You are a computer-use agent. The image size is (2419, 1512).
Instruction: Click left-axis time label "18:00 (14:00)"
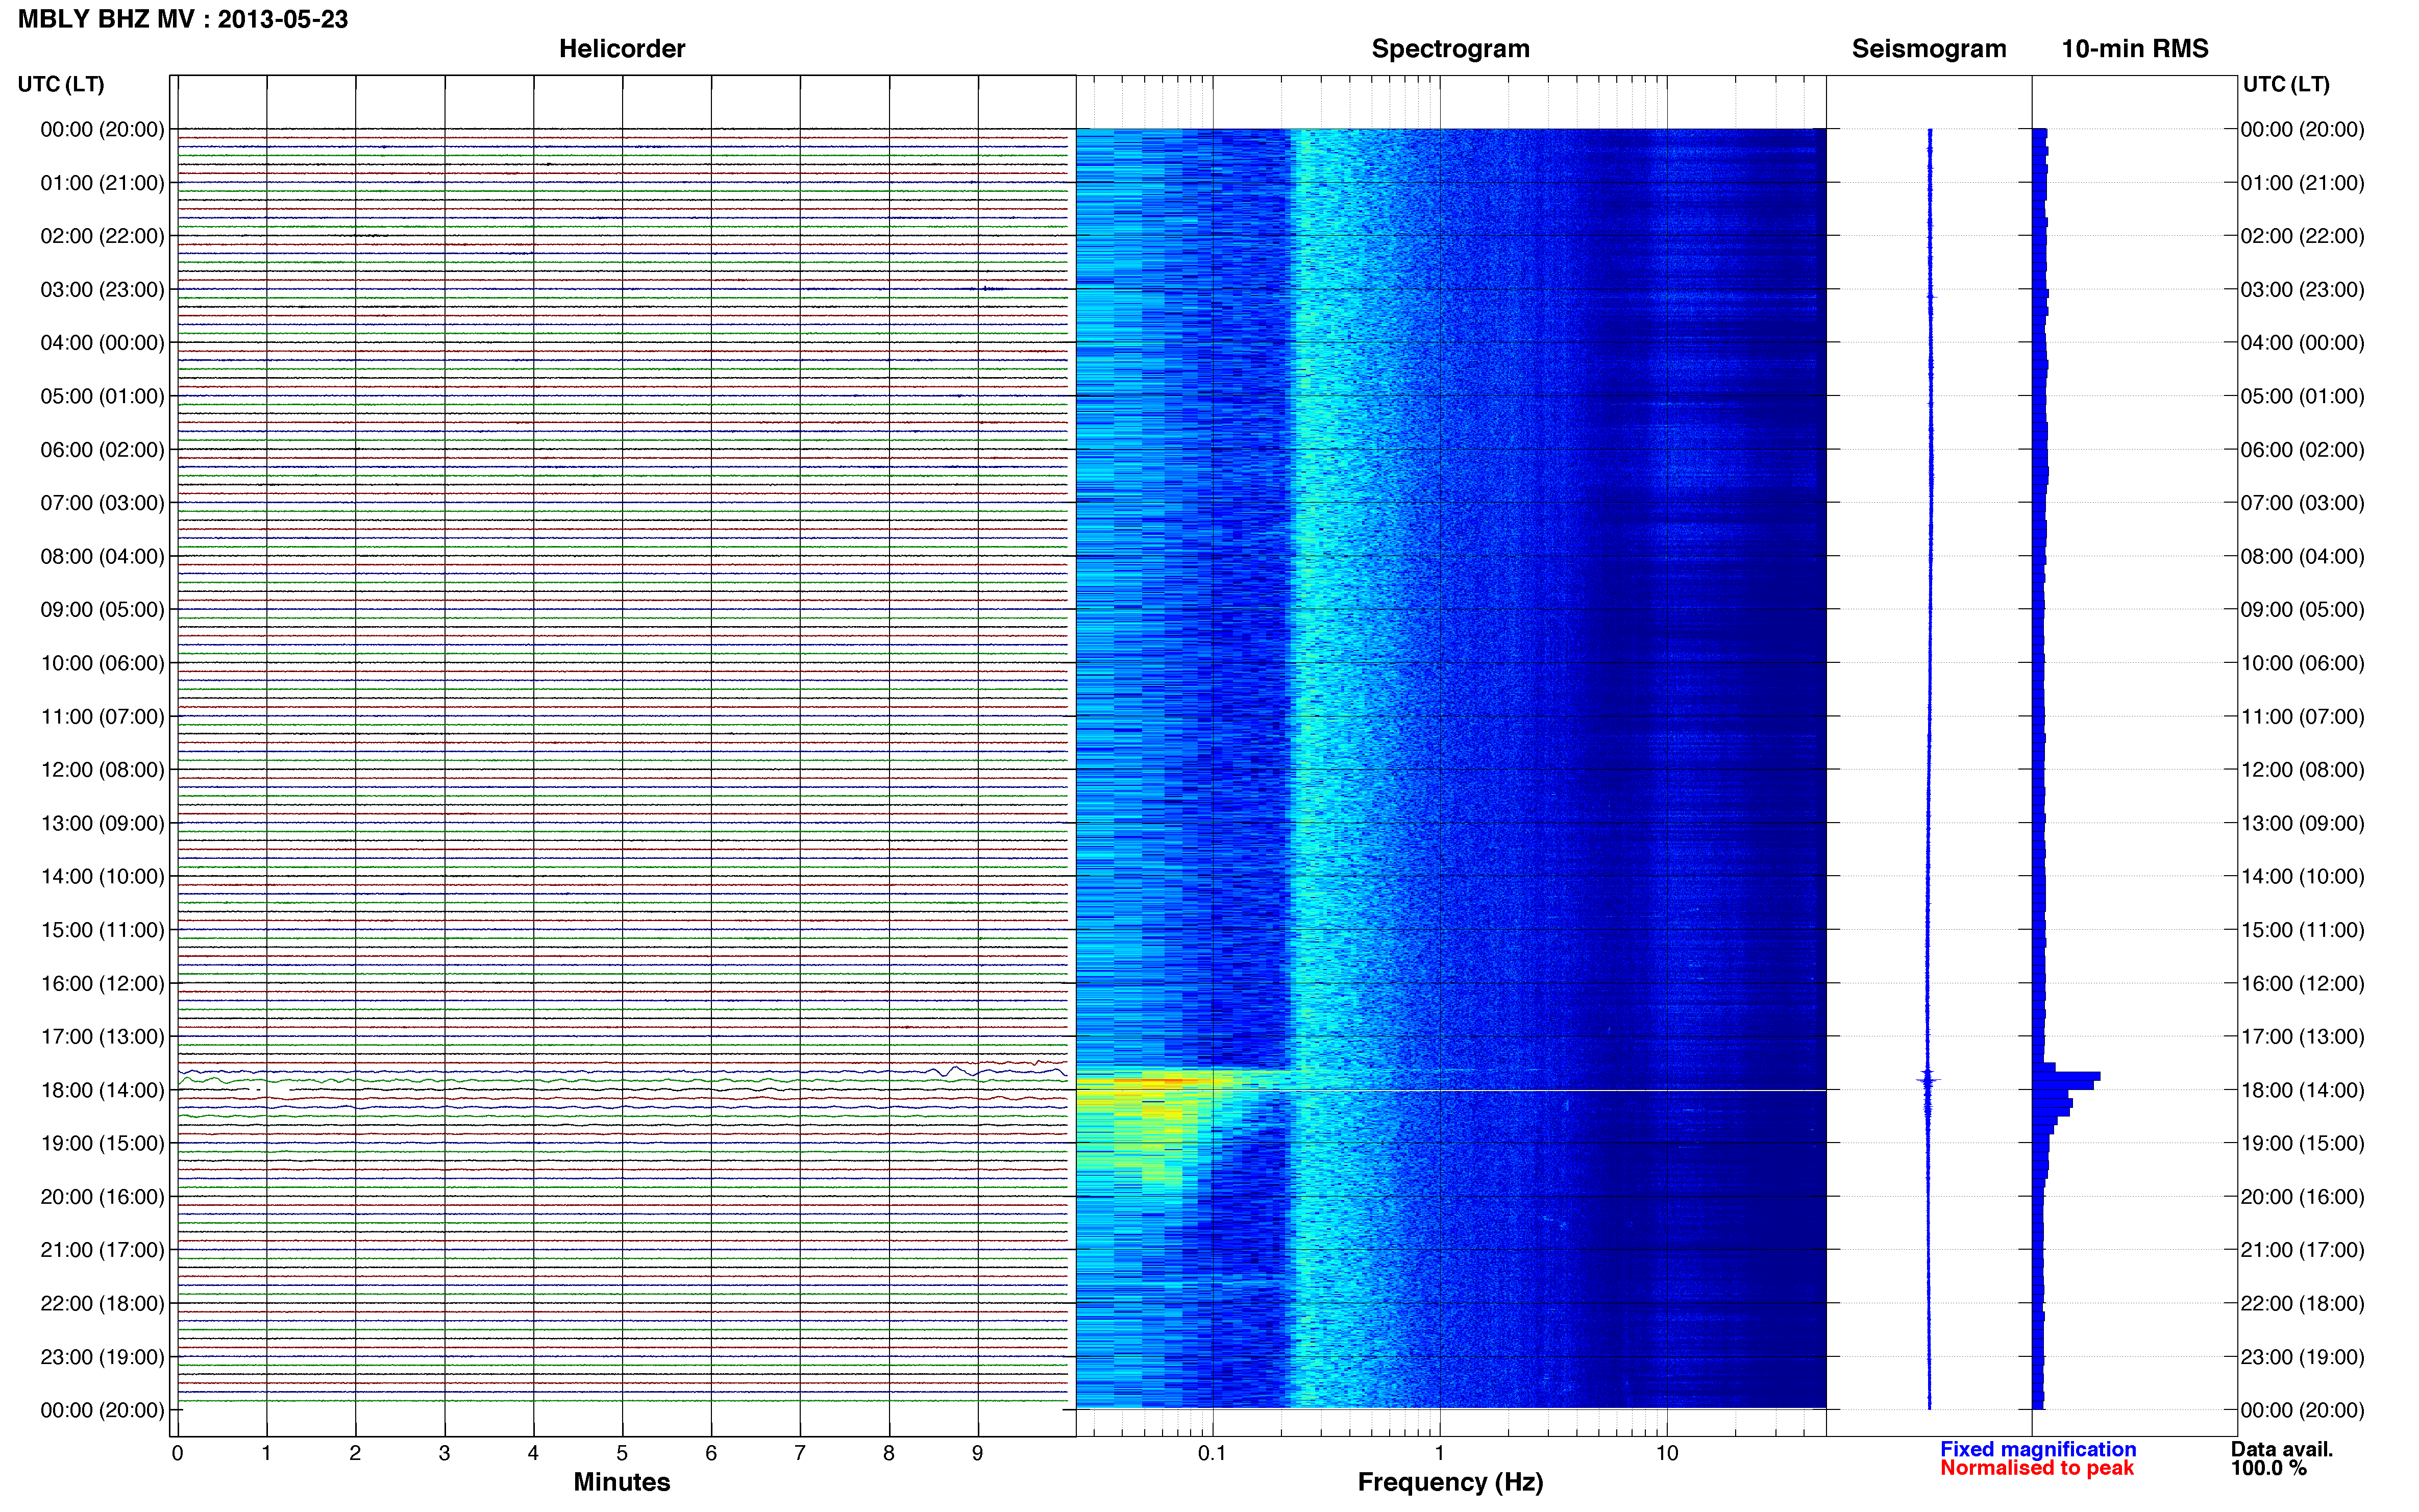[102, 1091]
